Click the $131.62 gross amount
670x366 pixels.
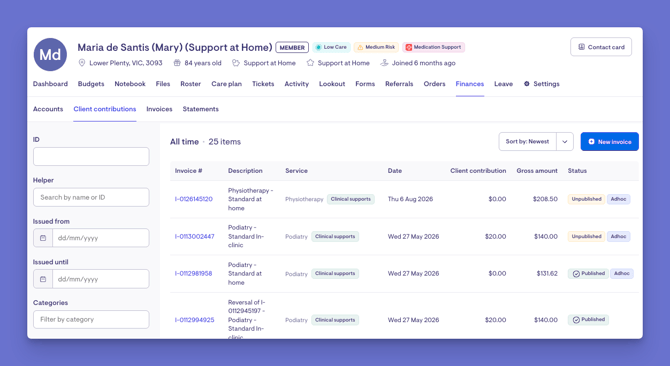click(547, 273)
